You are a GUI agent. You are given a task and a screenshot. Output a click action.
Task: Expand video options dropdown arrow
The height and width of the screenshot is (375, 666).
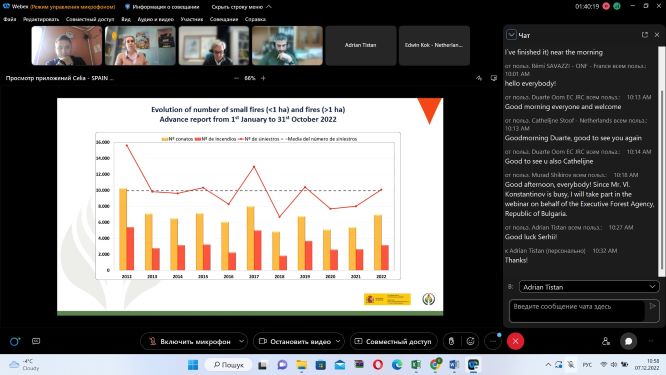[339, 341]
